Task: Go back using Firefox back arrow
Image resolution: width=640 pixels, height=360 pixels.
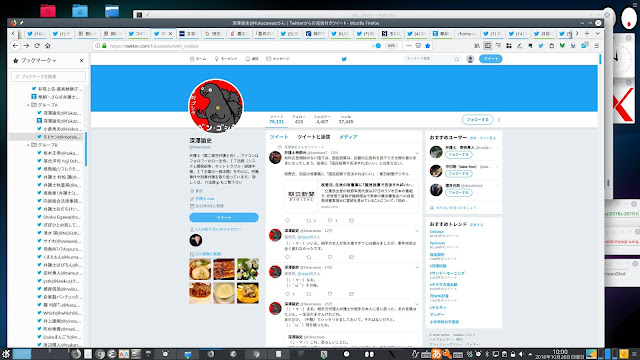Action: 15,46
